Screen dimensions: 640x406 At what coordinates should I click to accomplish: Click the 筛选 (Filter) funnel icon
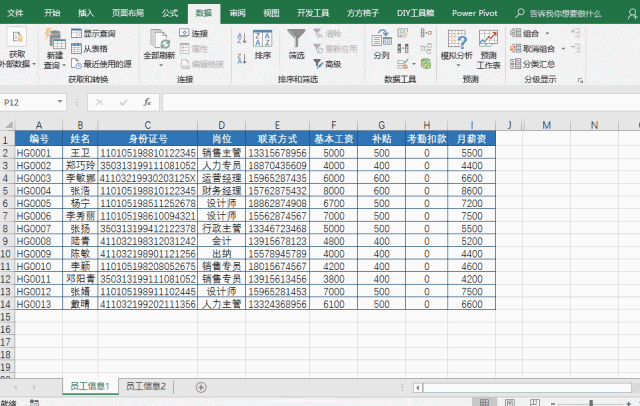point(297,41)
